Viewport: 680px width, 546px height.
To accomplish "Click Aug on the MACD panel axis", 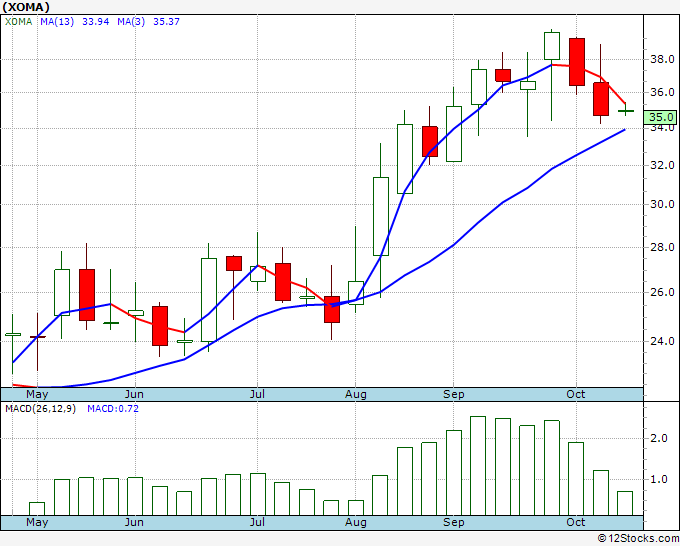I will coord(356,523).
